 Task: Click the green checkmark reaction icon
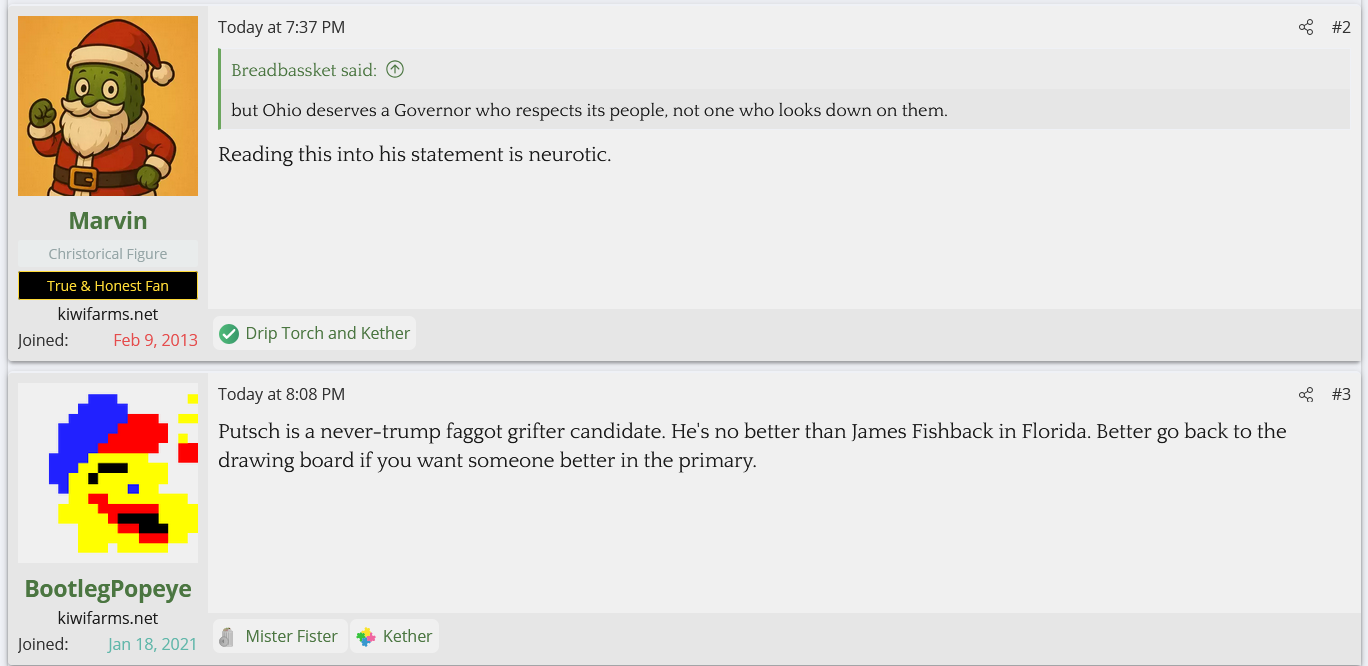pyautogui.click(x=229, y=334)
